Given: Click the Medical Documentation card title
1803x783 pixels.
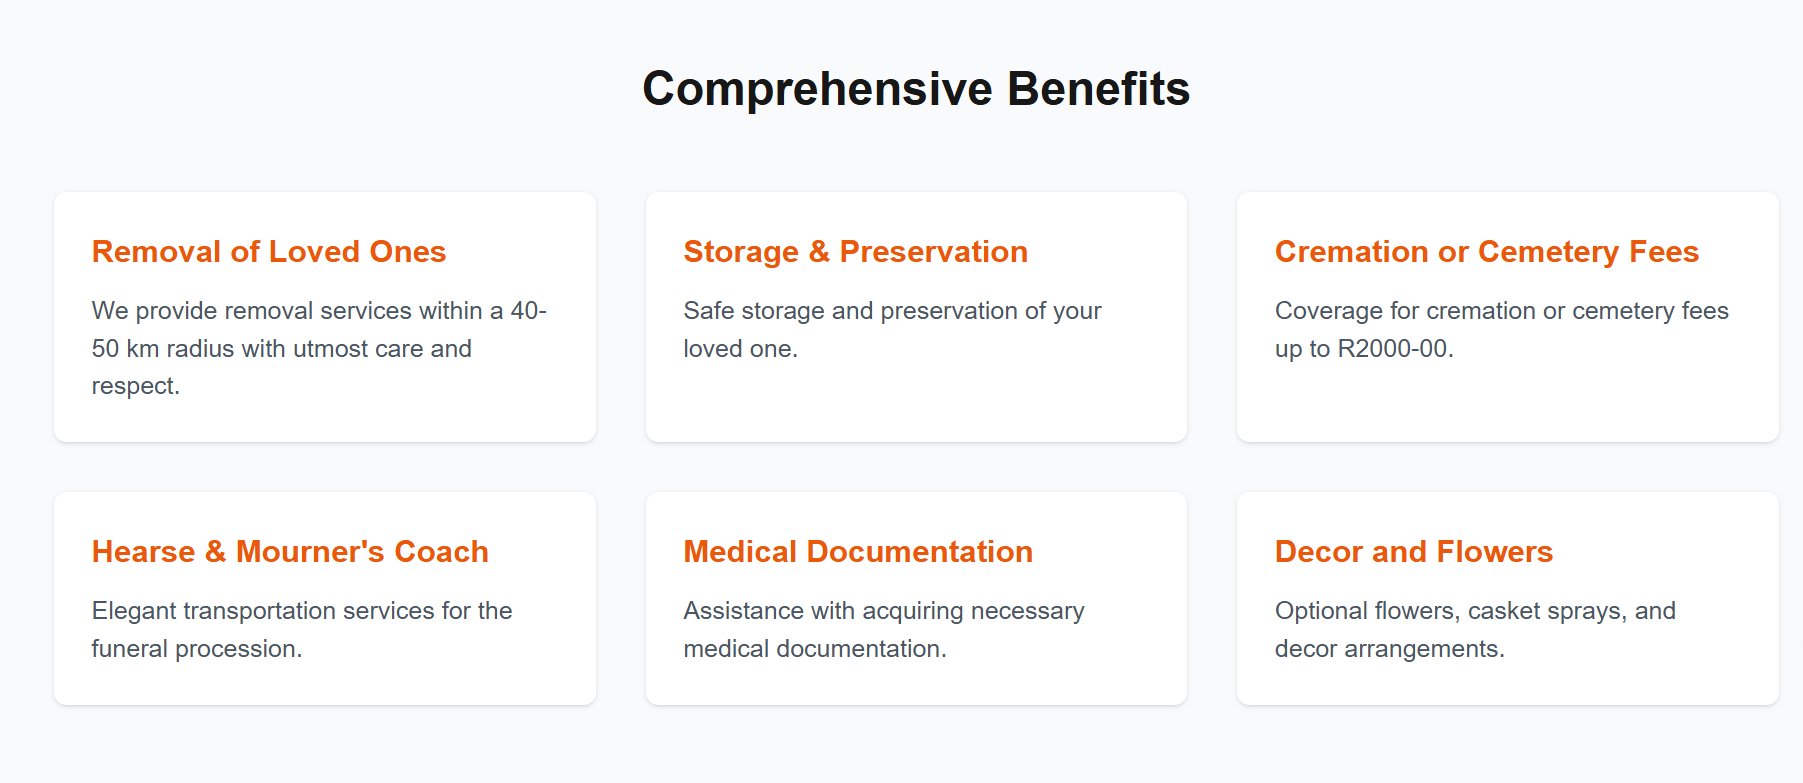Looking at the screenshot, I should [858, 551].
